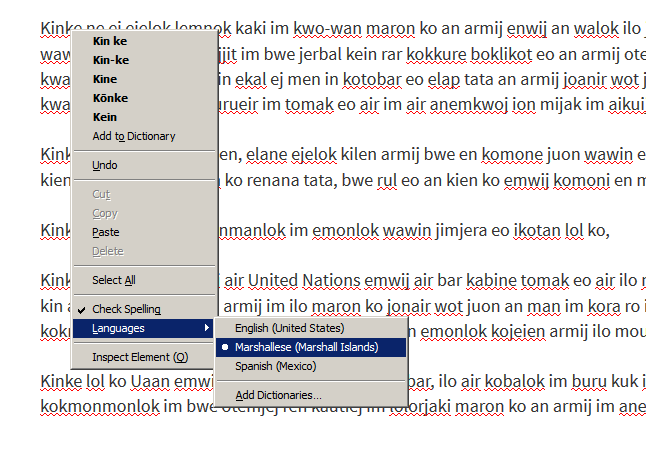Viewport: 646px width, 449px height.
Task: Choose spelling suggestion "Kin ke"
Action: pyautogui.click(x=144, y=41)
